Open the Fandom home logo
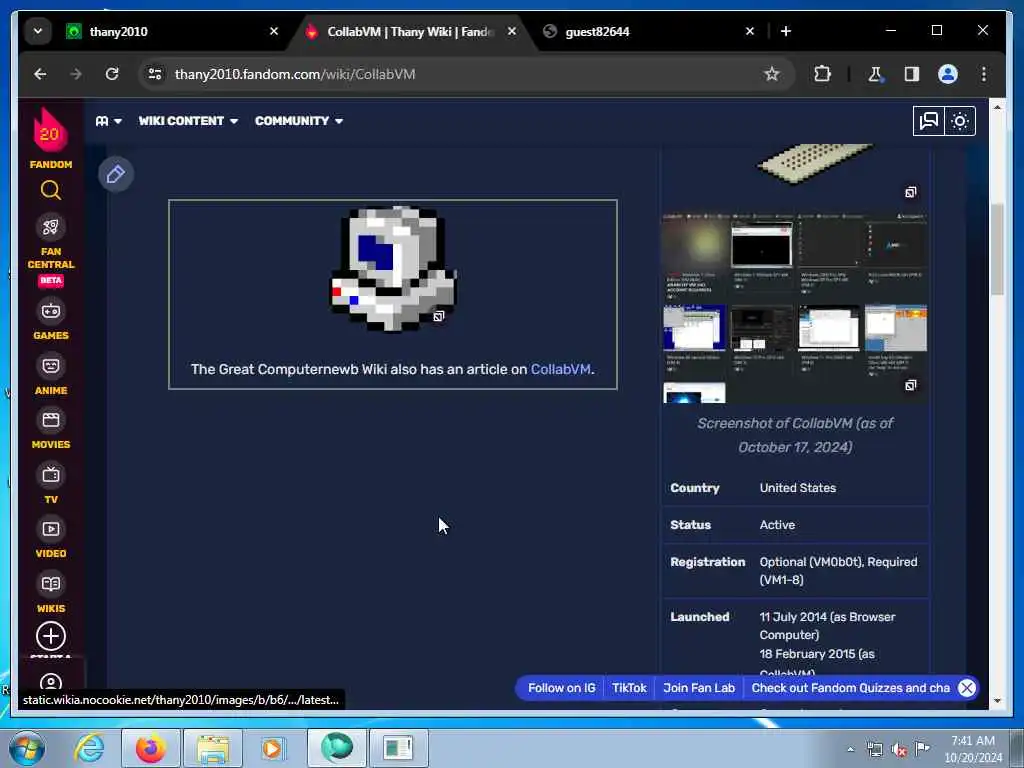 (x=50, y=138)
